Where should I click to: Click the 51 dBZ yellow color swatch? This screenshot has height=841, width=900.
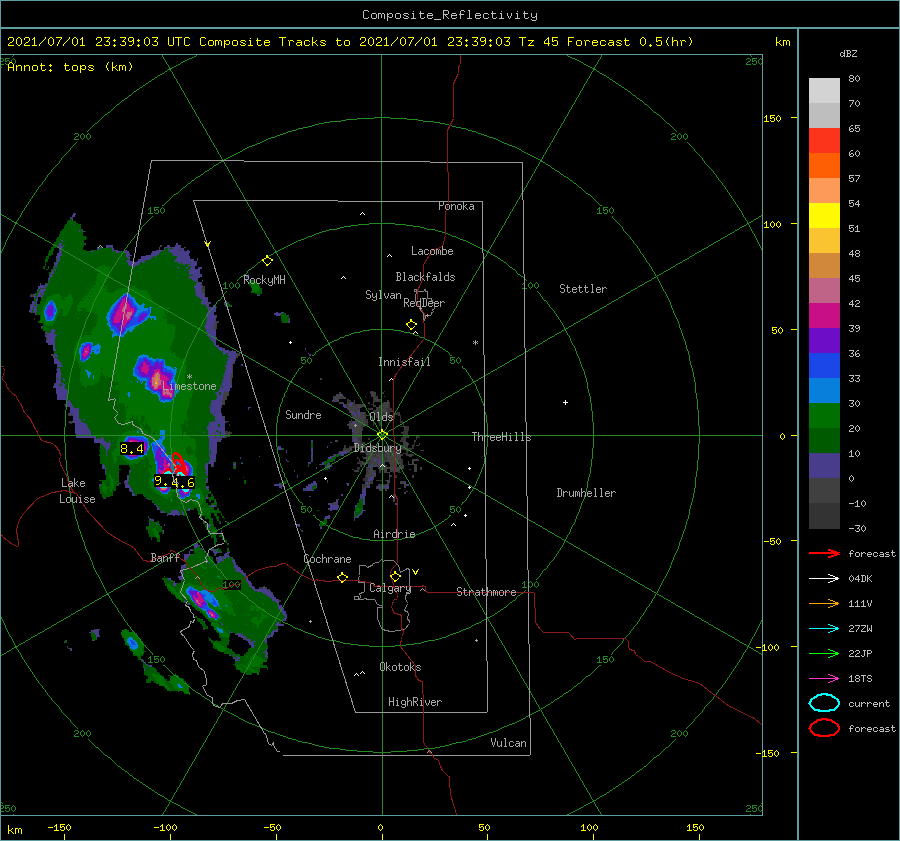click(x=824, y=216)
